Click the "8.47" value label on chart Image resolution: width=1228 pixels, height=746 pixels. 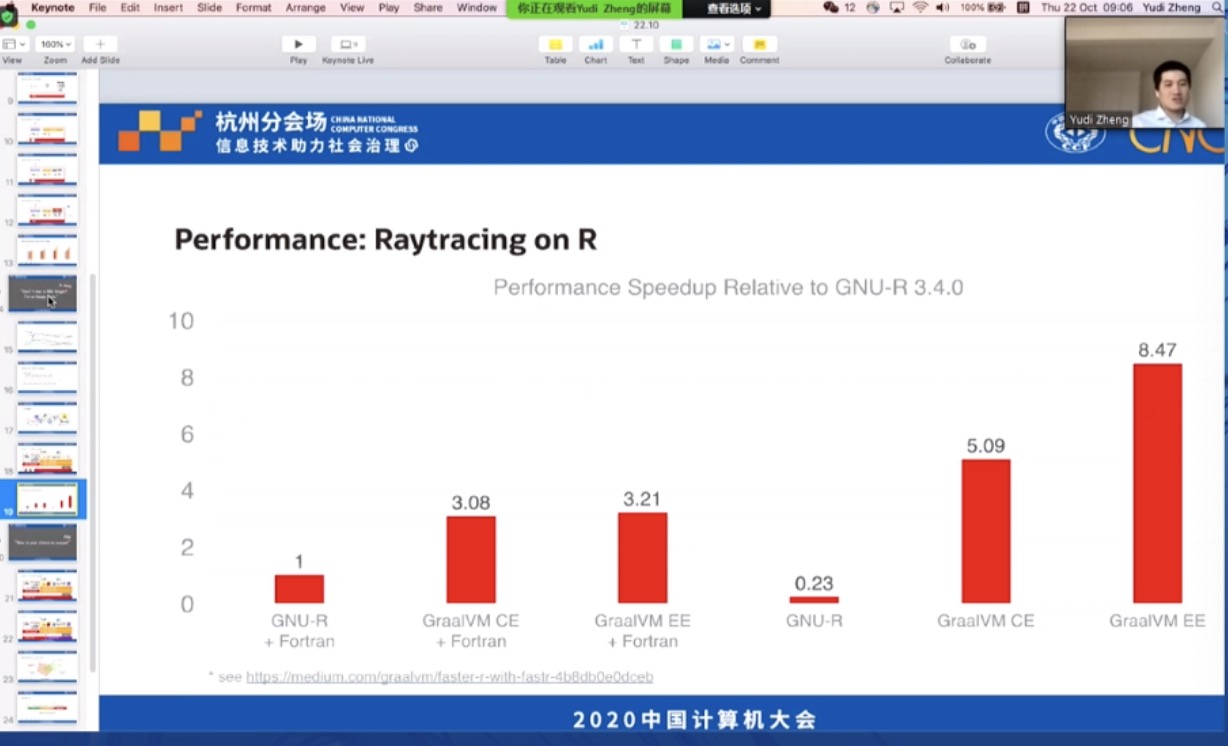[x=1157, y=350]
